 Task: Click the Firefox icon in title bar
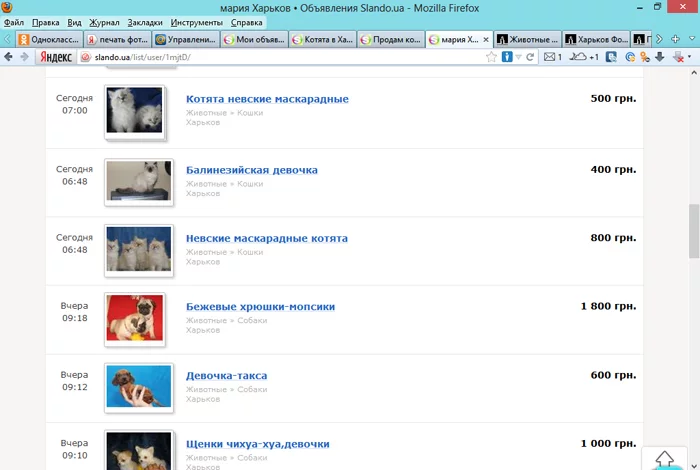tap(7, 7)
